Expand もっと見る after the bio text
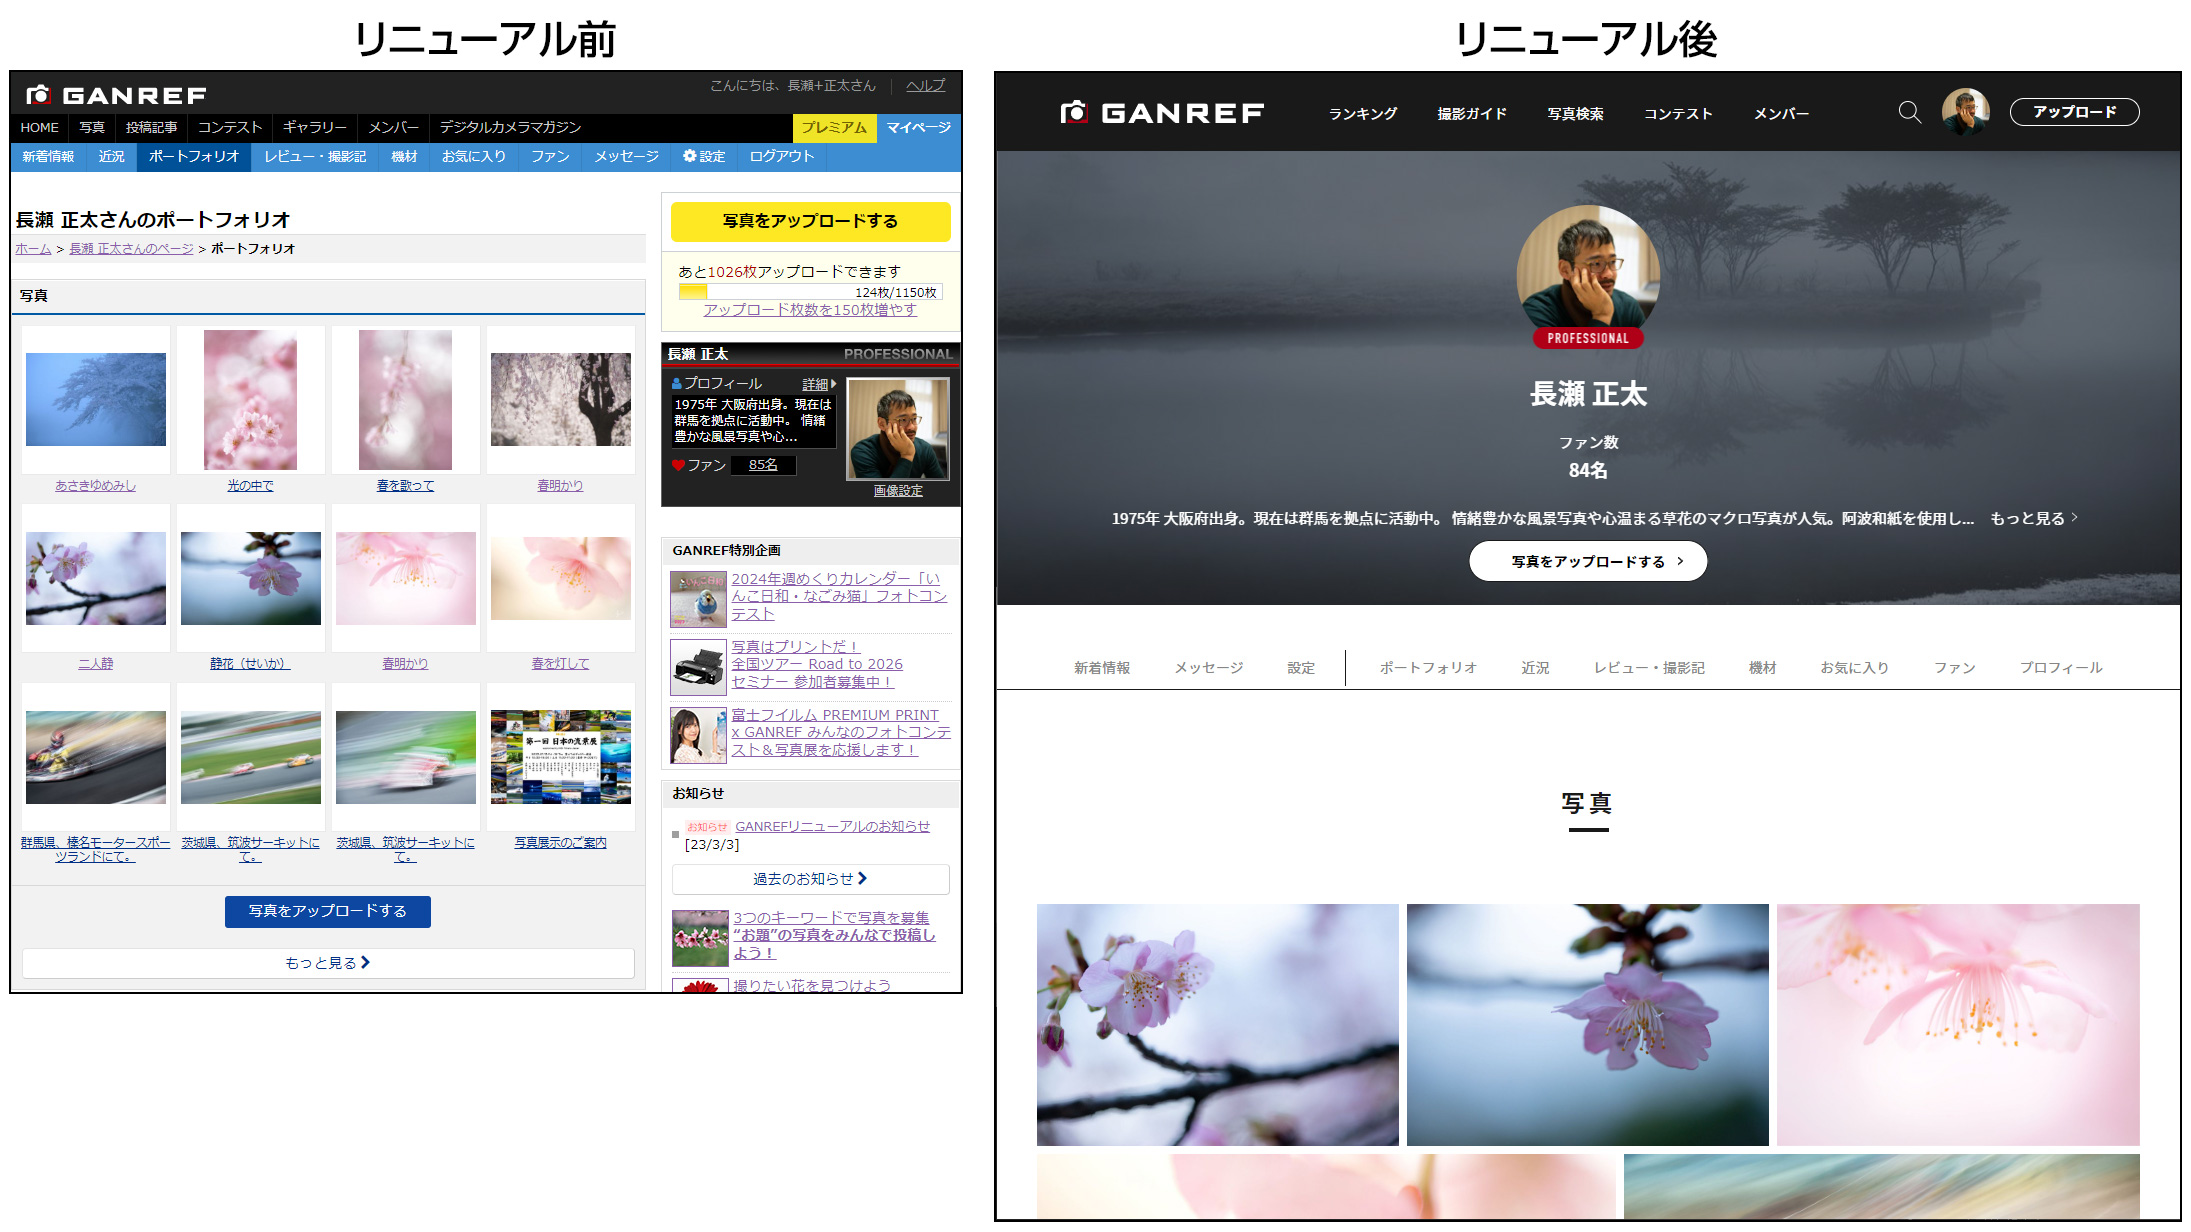 pos(2033,518)
